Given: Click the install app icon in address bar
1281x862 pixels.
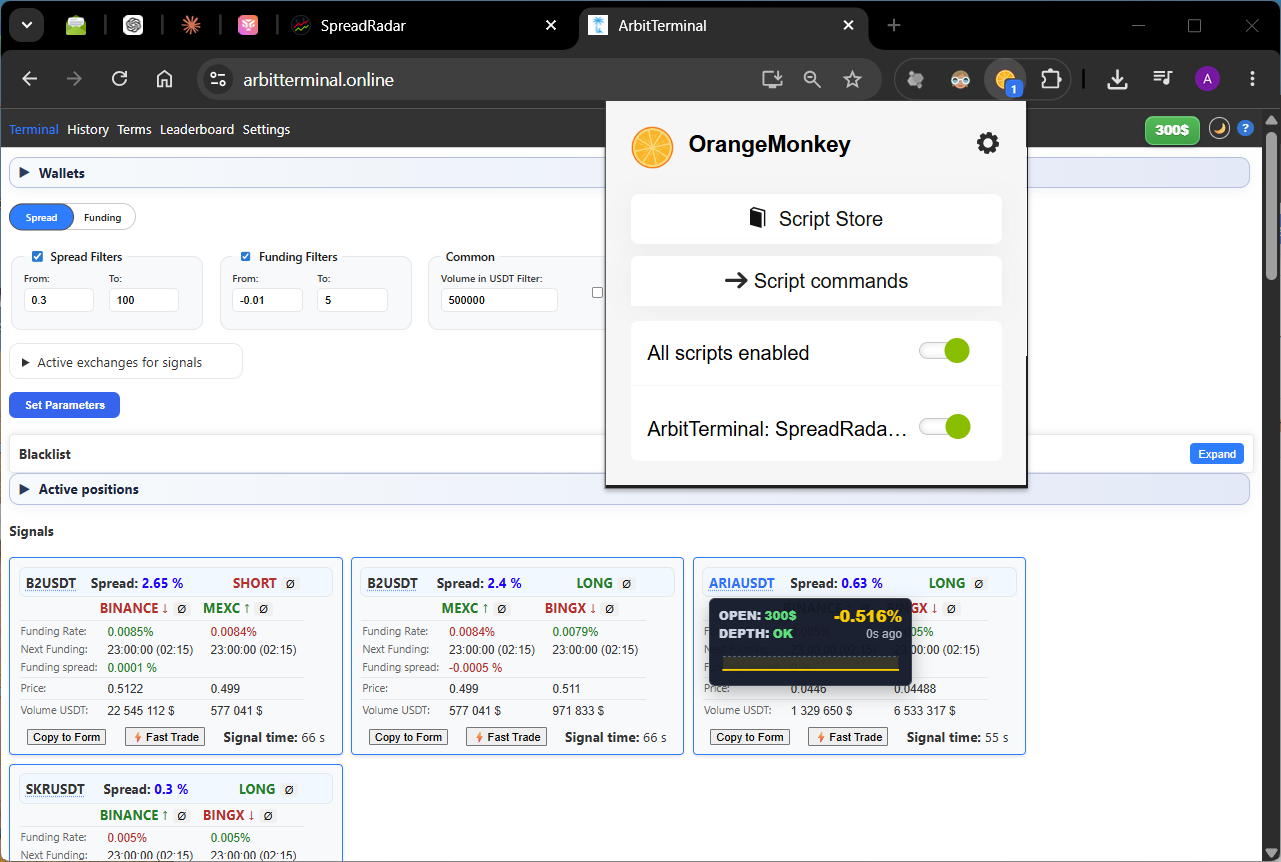Looking at the screenshot, I should pos(772,79).
